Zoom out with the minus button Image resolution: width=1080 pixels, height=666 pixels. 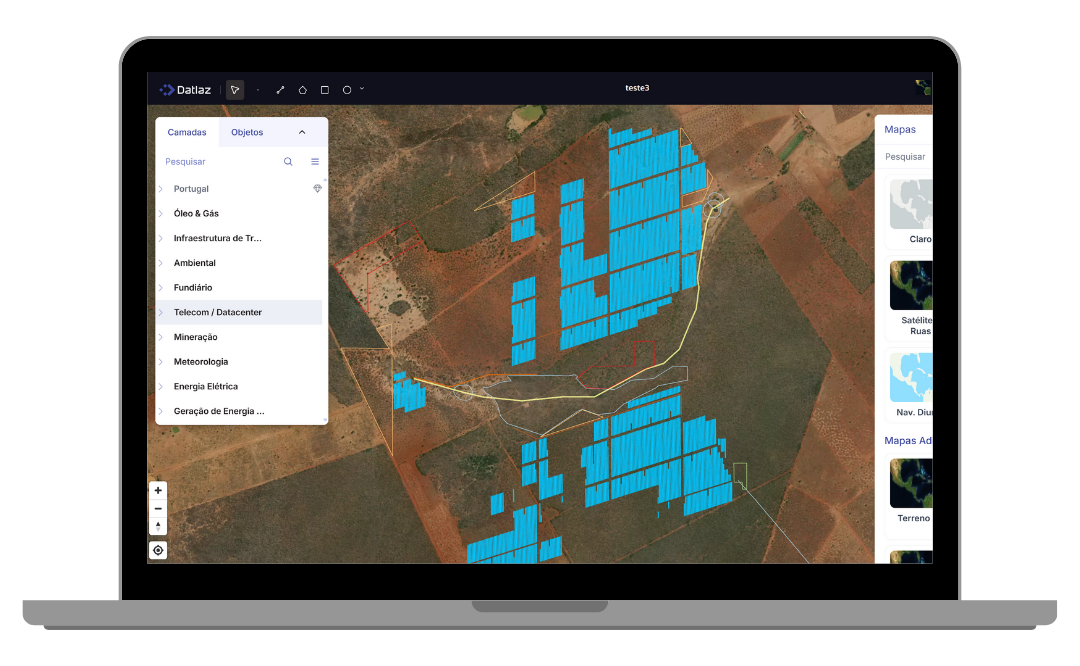click(x=158, y=508)
